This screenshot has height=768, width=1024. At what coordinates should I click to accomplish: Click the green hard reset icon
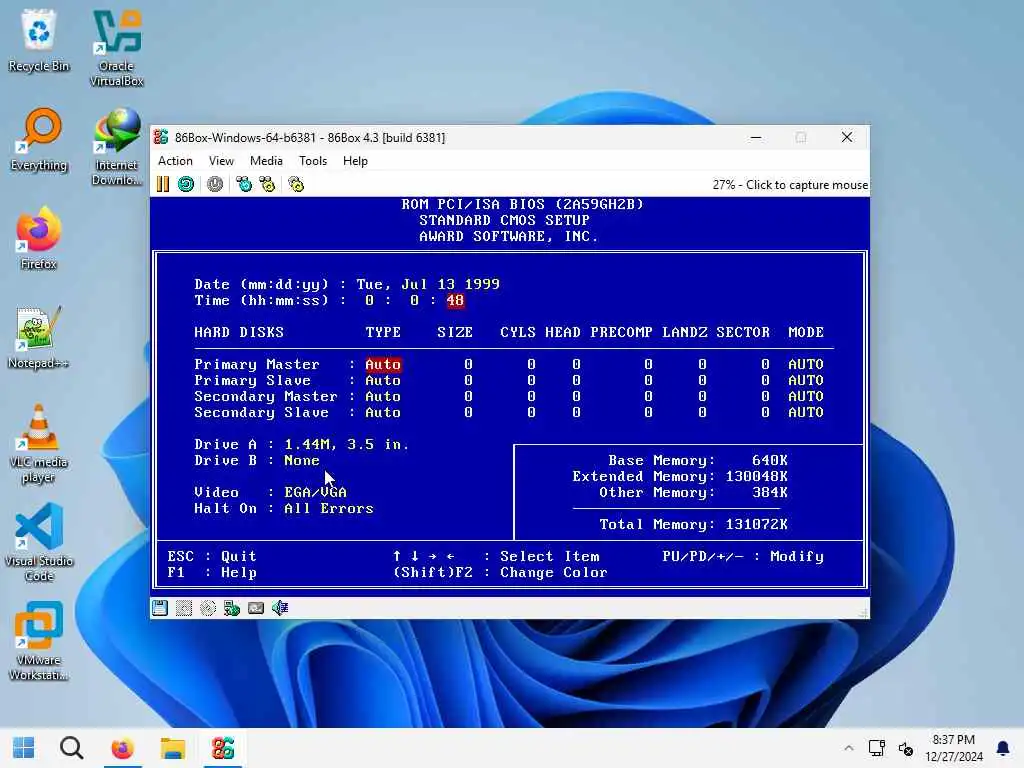click(x=186, y=184)
